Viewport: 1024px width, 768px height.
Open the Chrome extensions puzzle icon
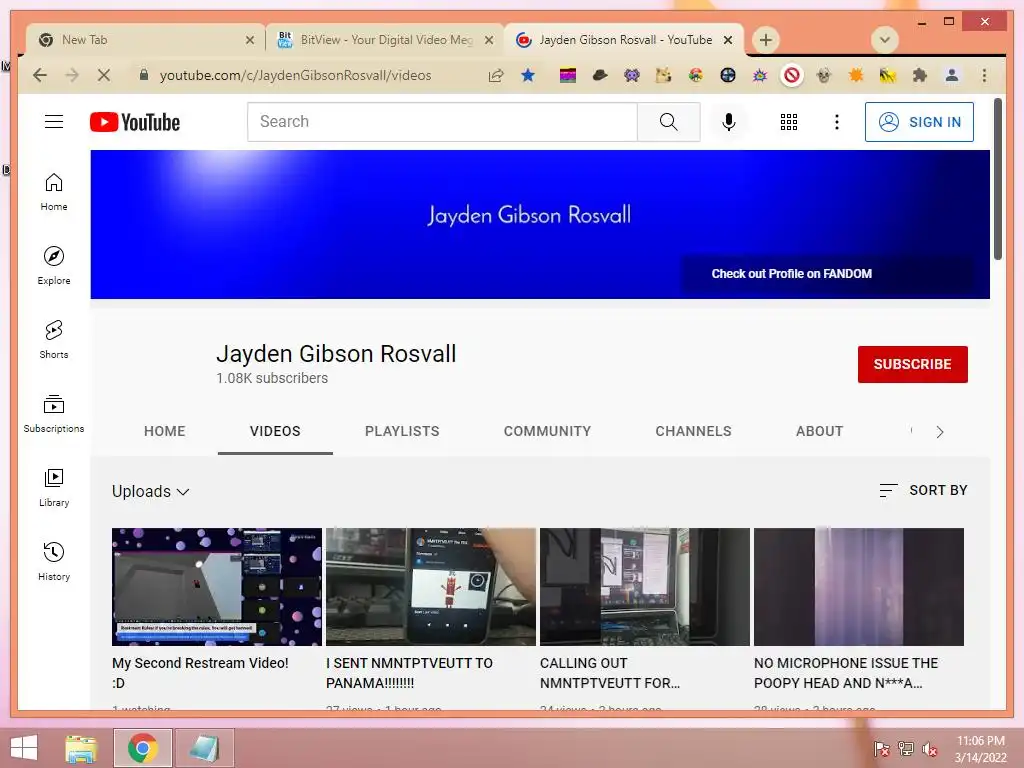click(x=920, y=75)
